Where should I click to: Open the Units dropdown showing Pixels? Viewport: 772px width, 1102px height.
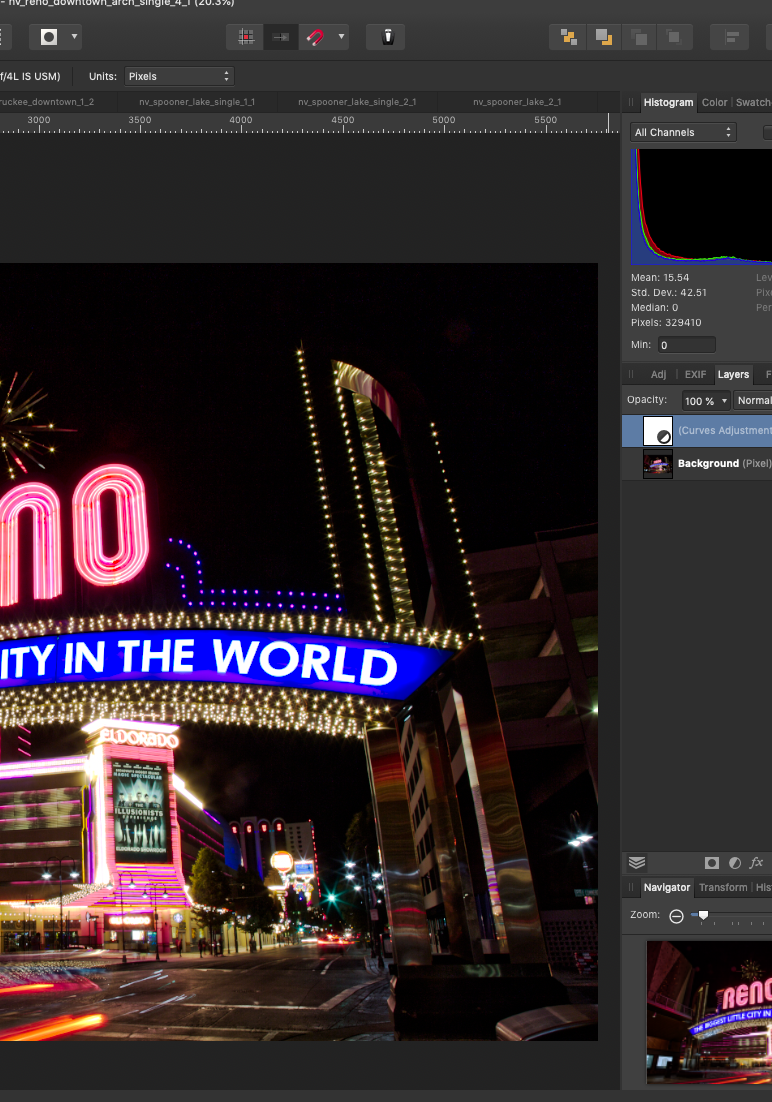point(179,76)
